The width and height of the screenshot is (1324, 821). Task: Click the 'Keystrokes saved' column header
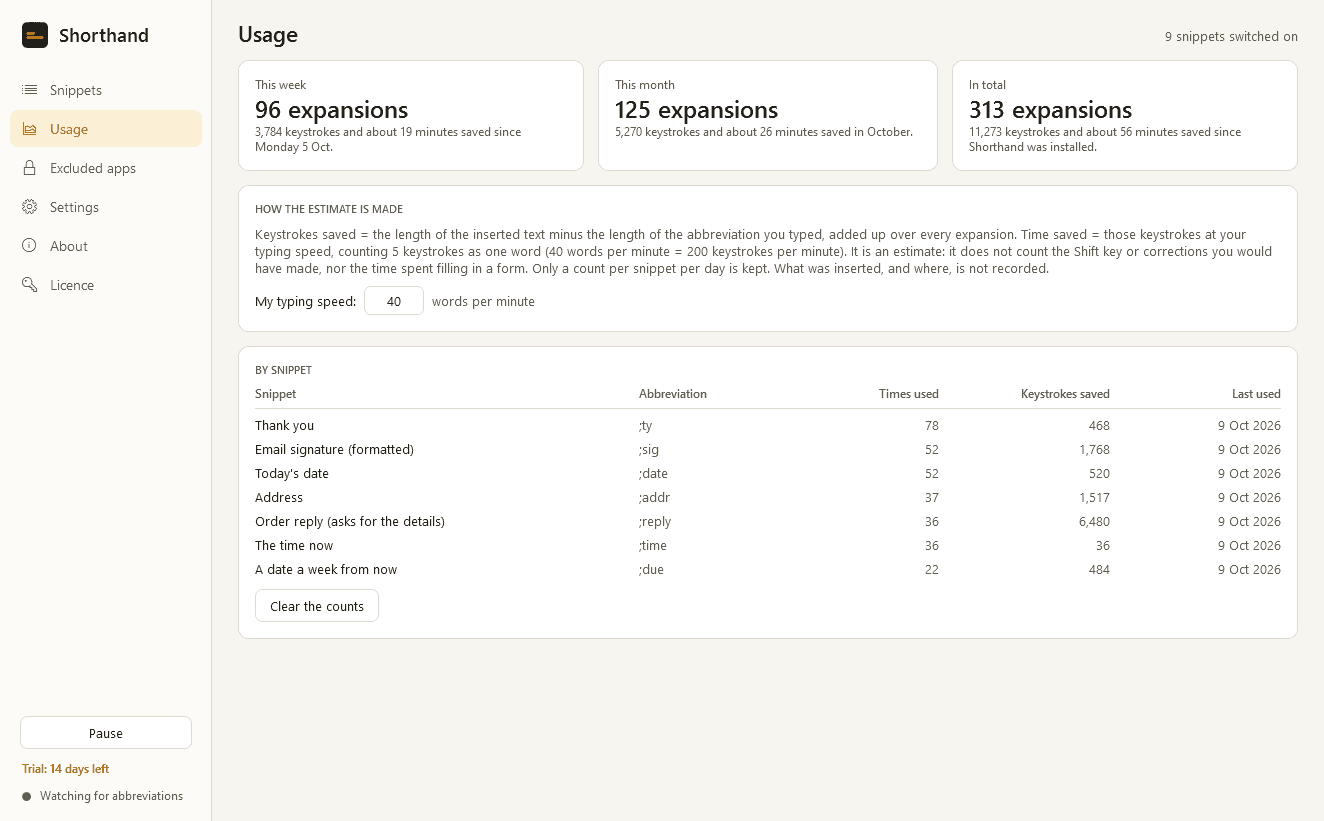[1065, 394]
